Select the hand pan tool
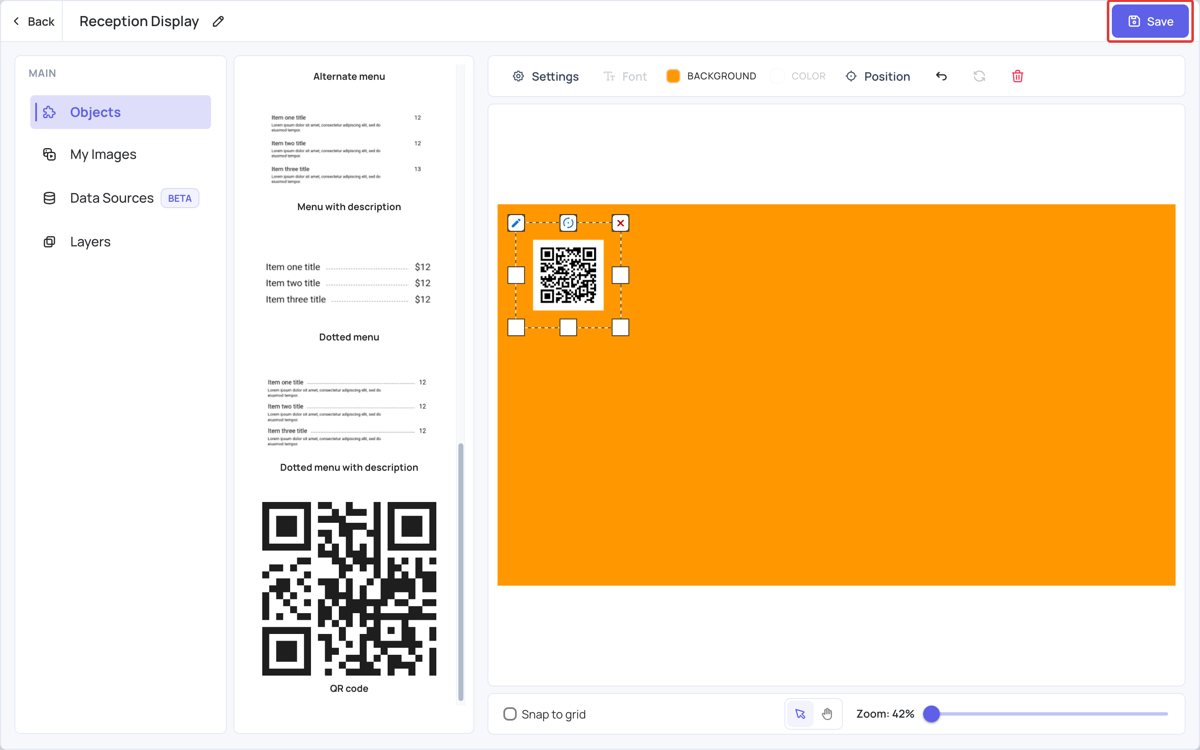 tap(827, 714)
